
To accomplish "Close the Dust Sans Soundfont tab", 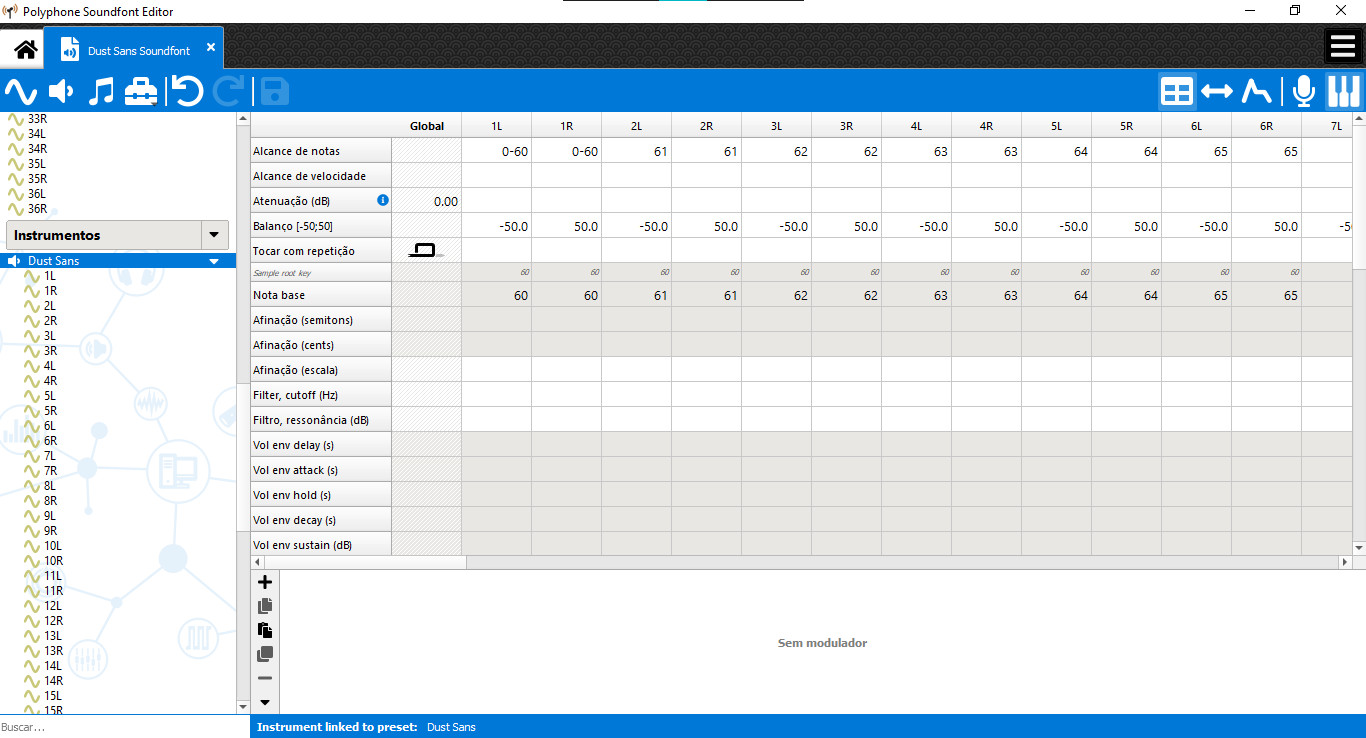I will coord(211,47).
